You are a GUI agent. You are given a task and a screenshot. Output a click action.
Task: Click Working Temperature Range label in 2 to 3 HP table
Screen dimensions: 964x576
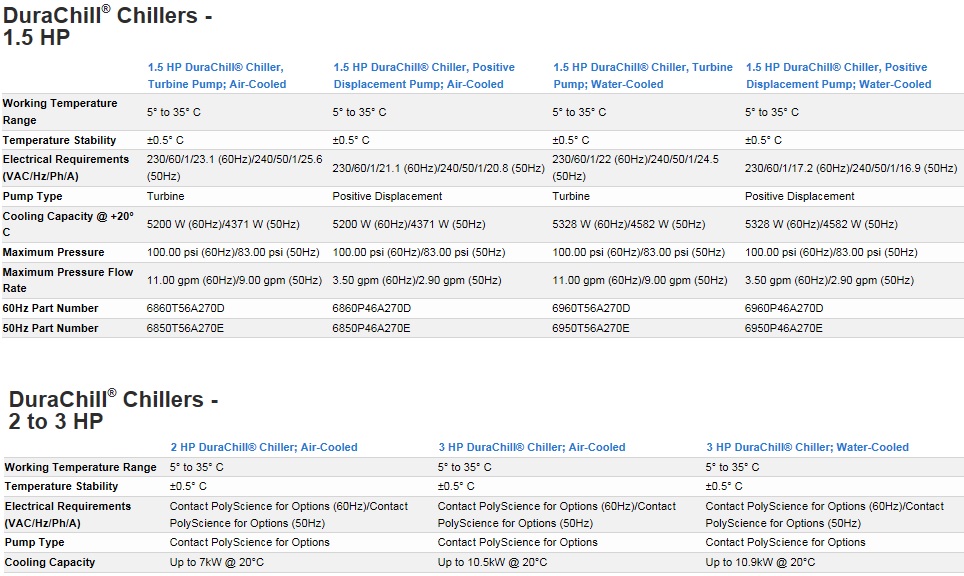tap(81, 467)
